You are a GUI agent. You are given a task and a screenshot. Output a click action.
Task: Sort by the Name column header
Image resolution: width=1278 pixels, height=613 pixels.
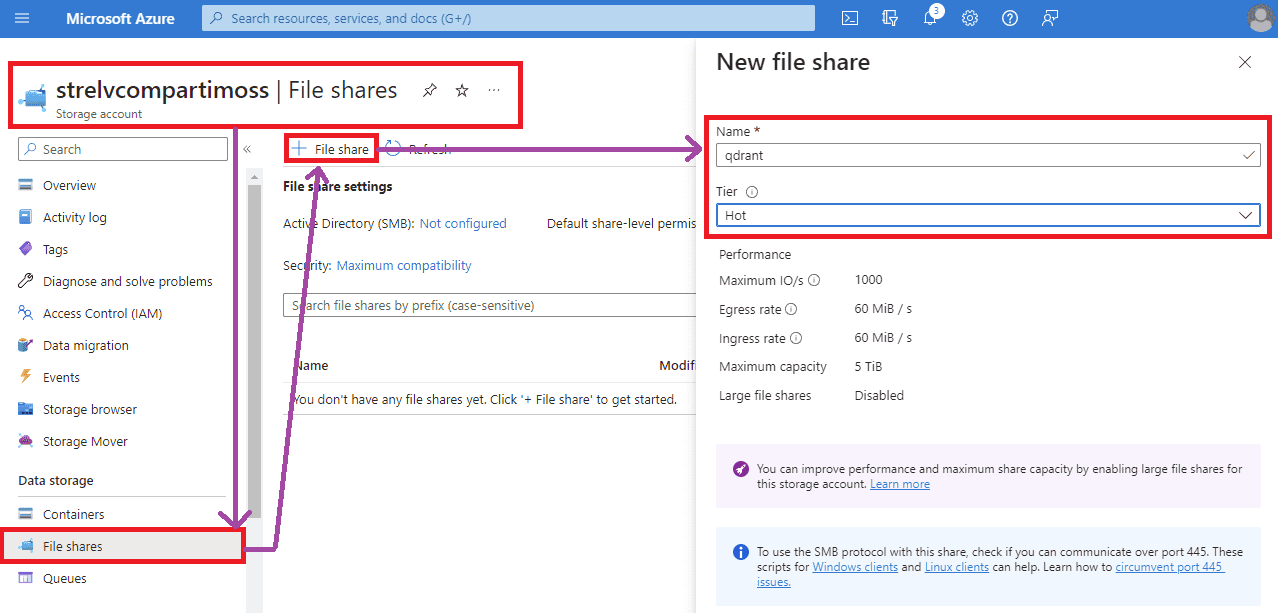pos(312,366)
